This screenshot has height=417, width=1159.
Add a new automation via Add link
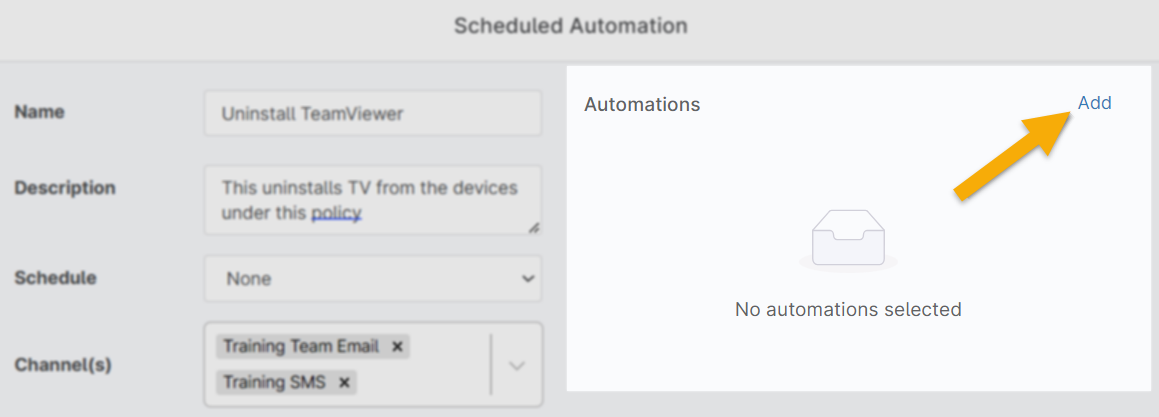[1094, 103]
